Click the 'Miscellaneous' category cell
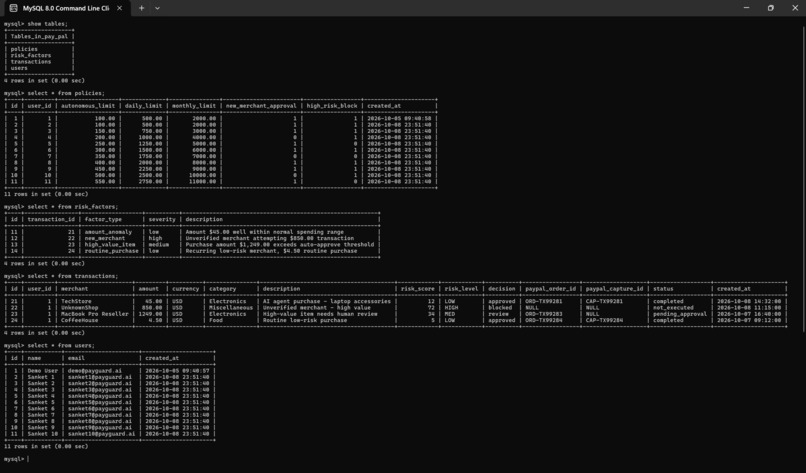 (x=231, y=307)
